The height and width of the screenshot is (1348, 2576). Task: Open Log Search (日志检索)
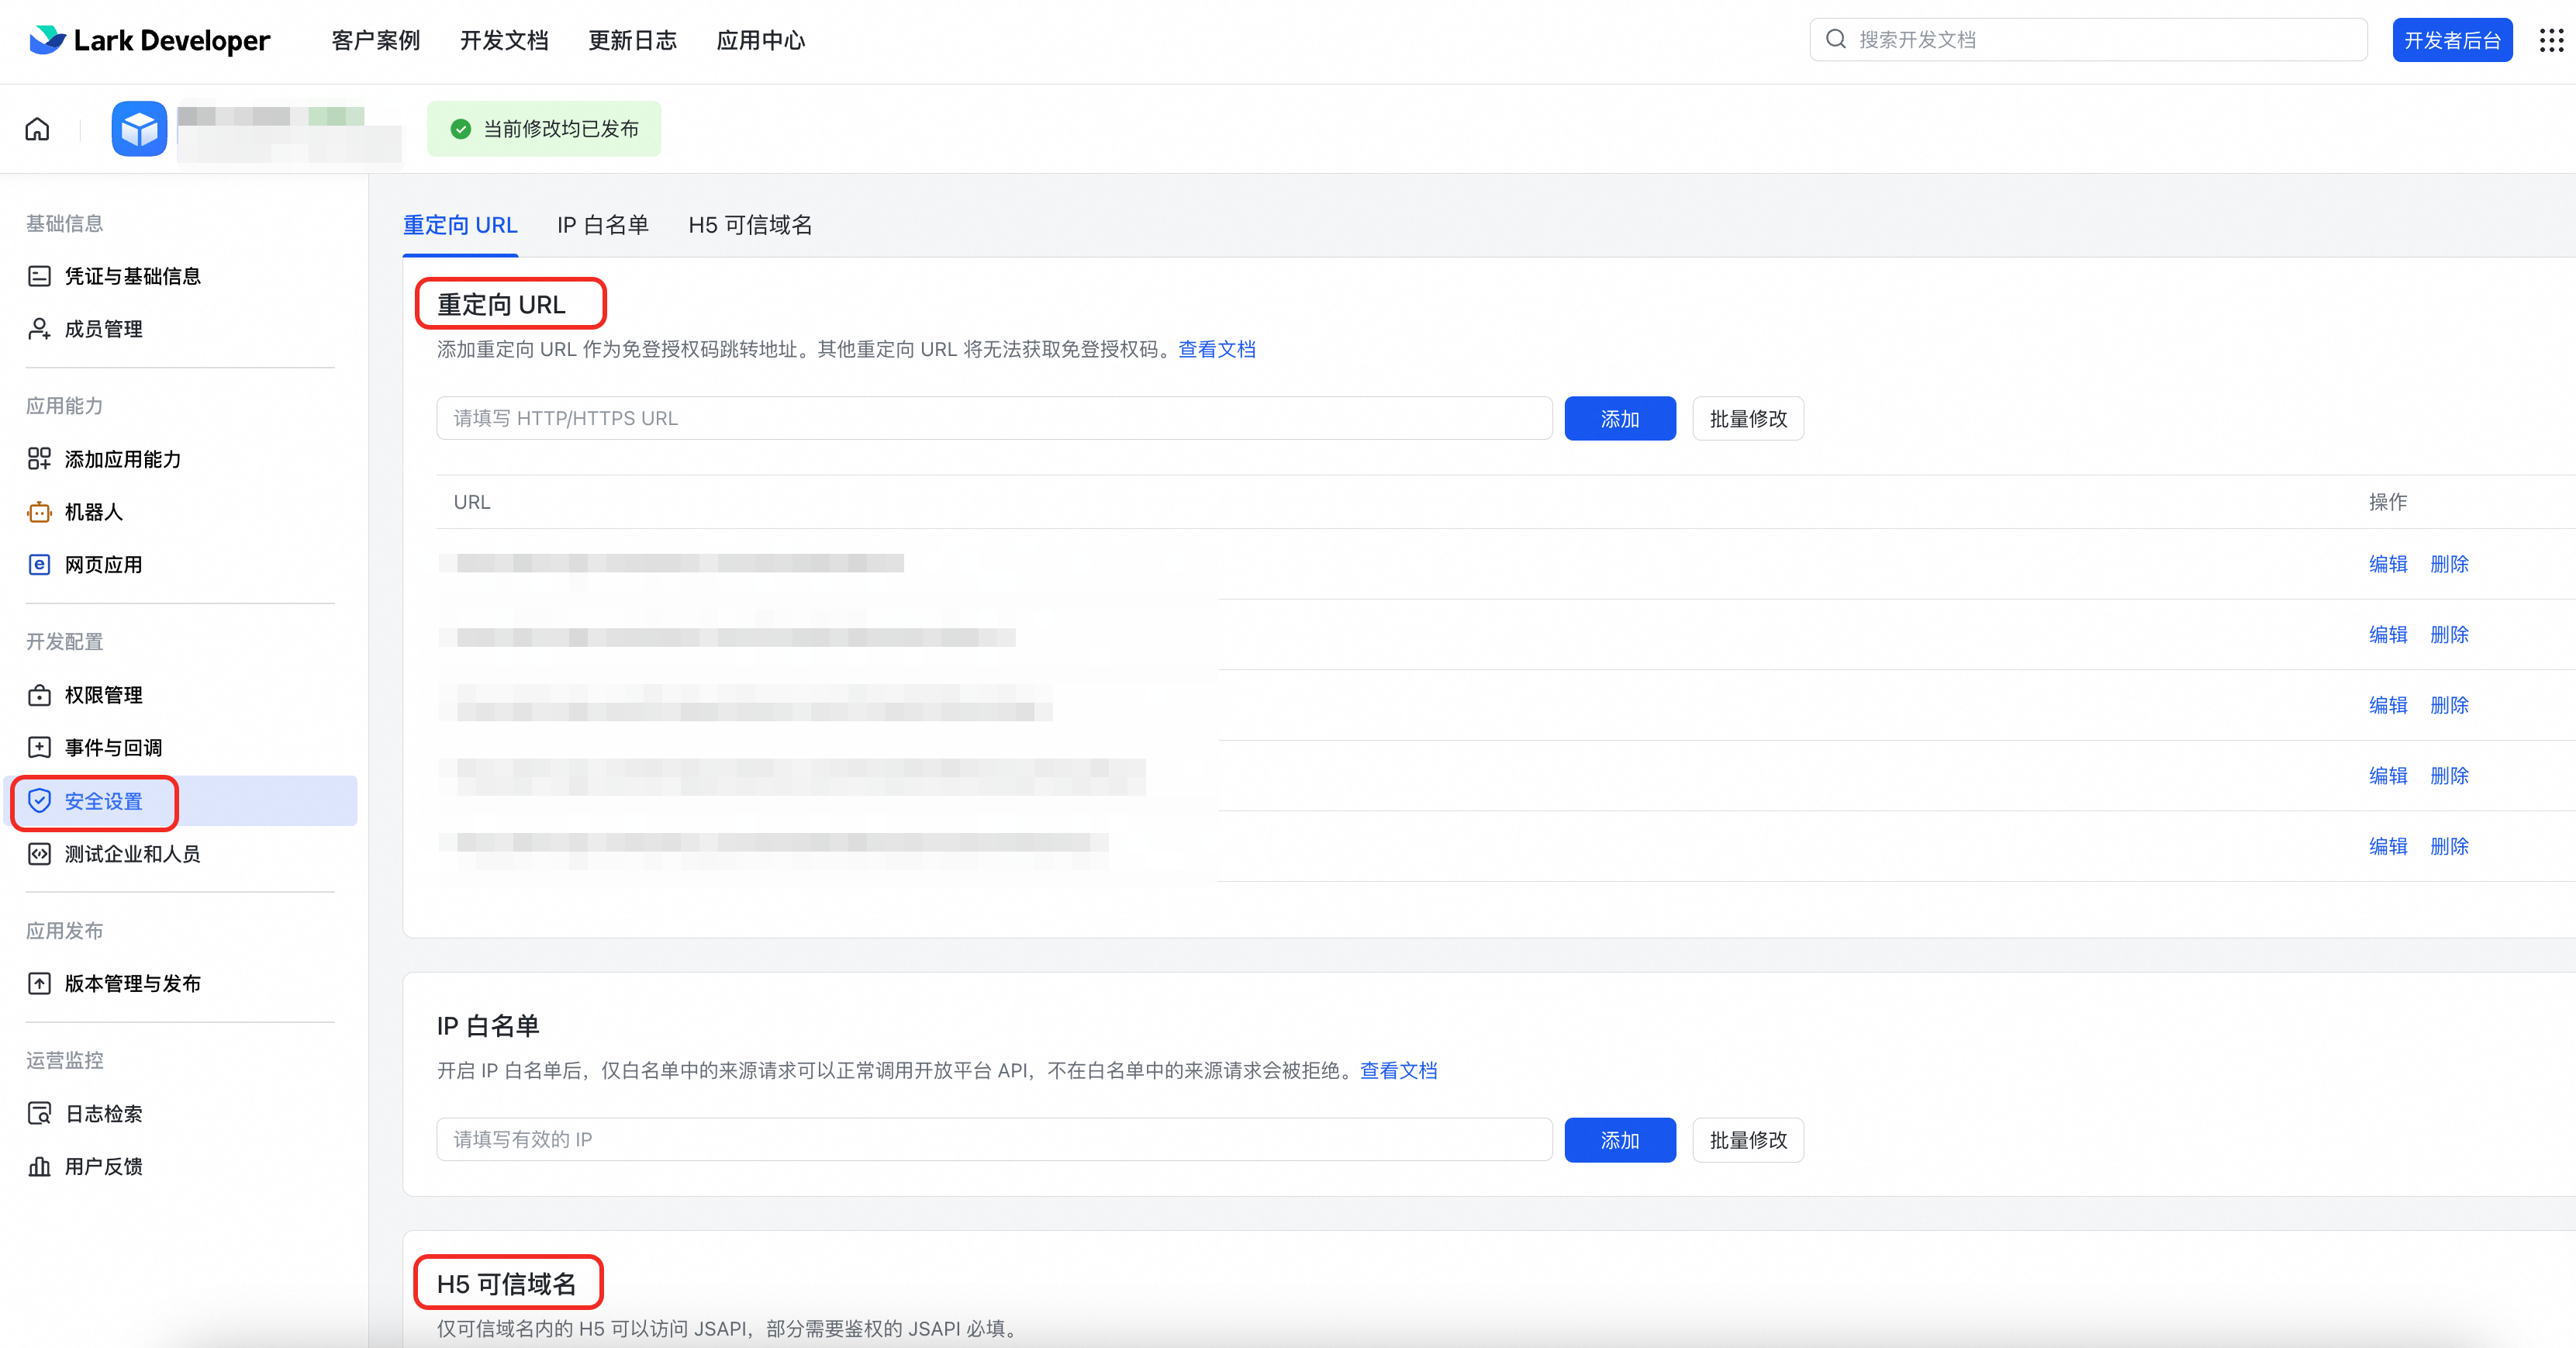tap(103, 1114)
